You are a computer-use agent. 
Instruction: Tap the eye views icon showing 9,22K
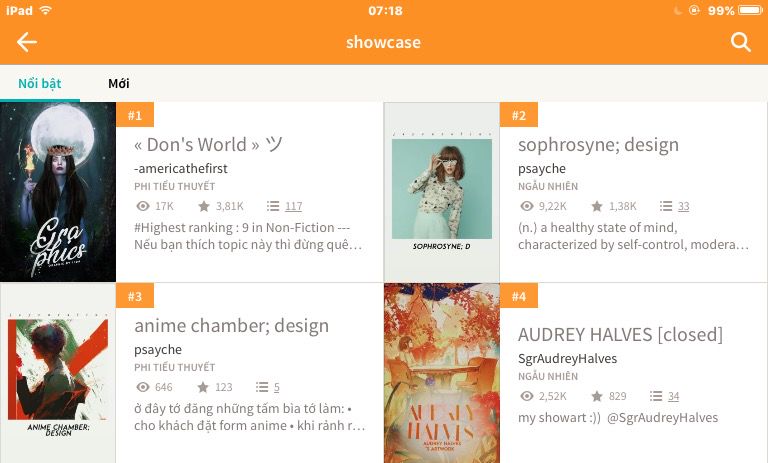(526, 206)
